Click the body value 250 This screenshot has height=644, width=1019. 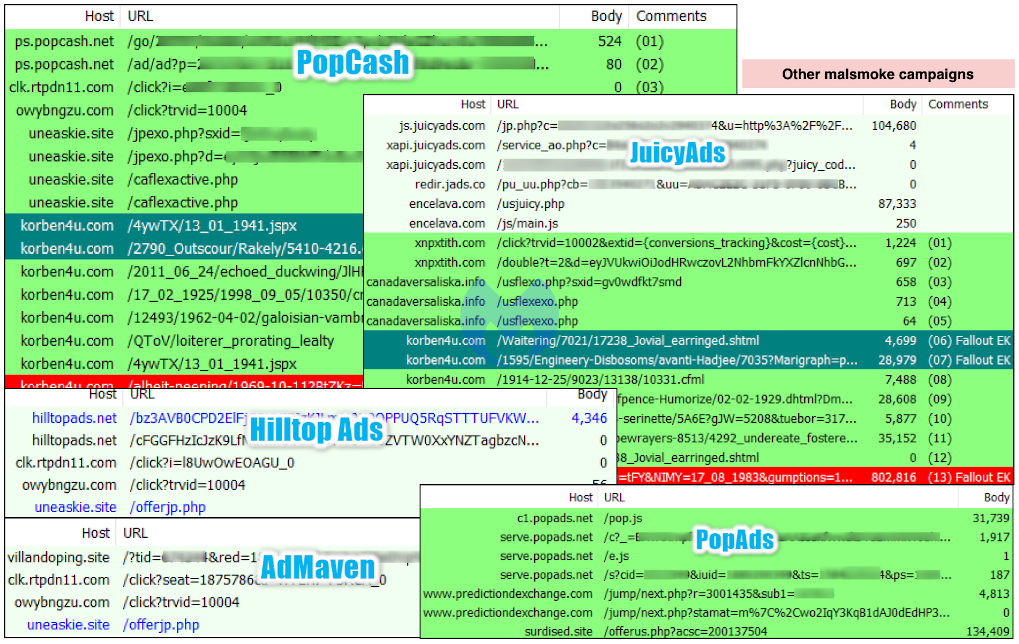coord(905,224)
